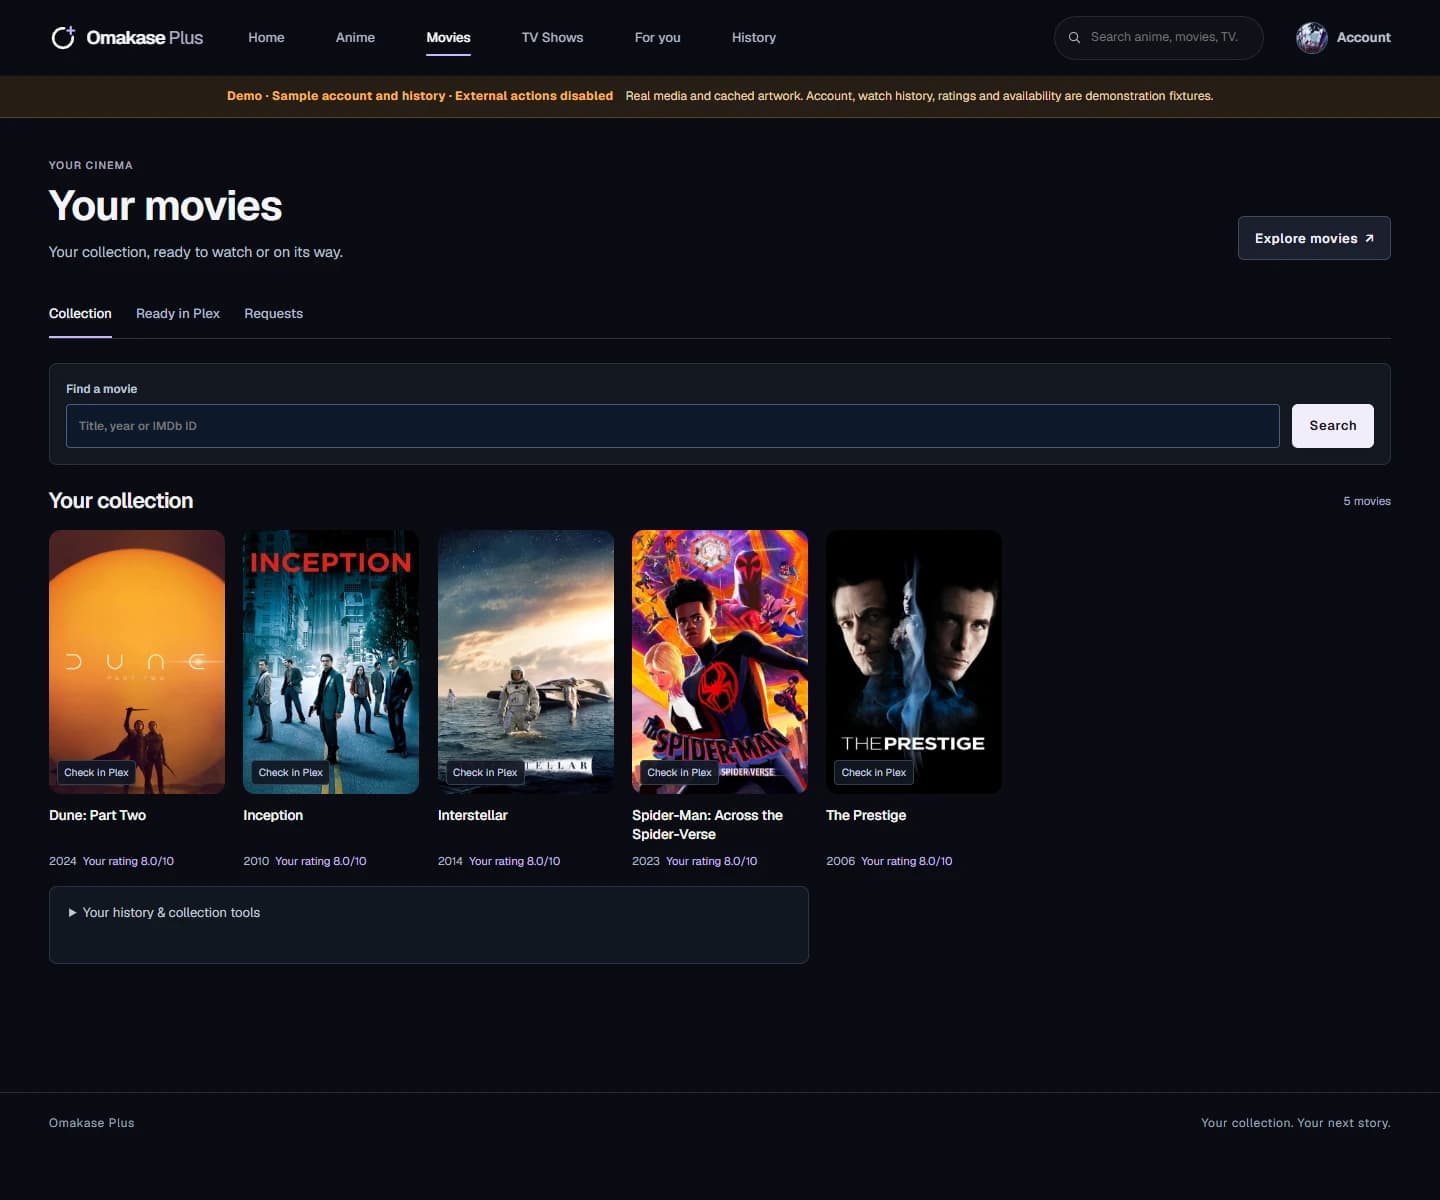The height and width of the screenshot is (1200, 1440).
Task: Open the Dune: Part Two poster
Action: pos(137,662)
